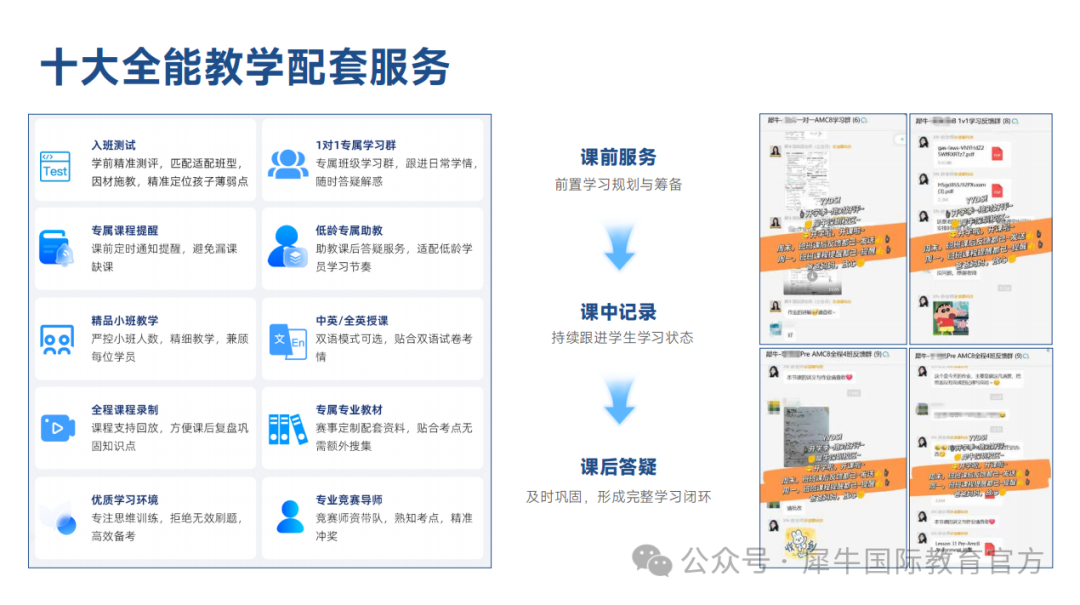Image resolution: width=1080 pixels, height=605 pixels.
Task: Click the description starting 学前精准测评
Action: pos(170,172)
